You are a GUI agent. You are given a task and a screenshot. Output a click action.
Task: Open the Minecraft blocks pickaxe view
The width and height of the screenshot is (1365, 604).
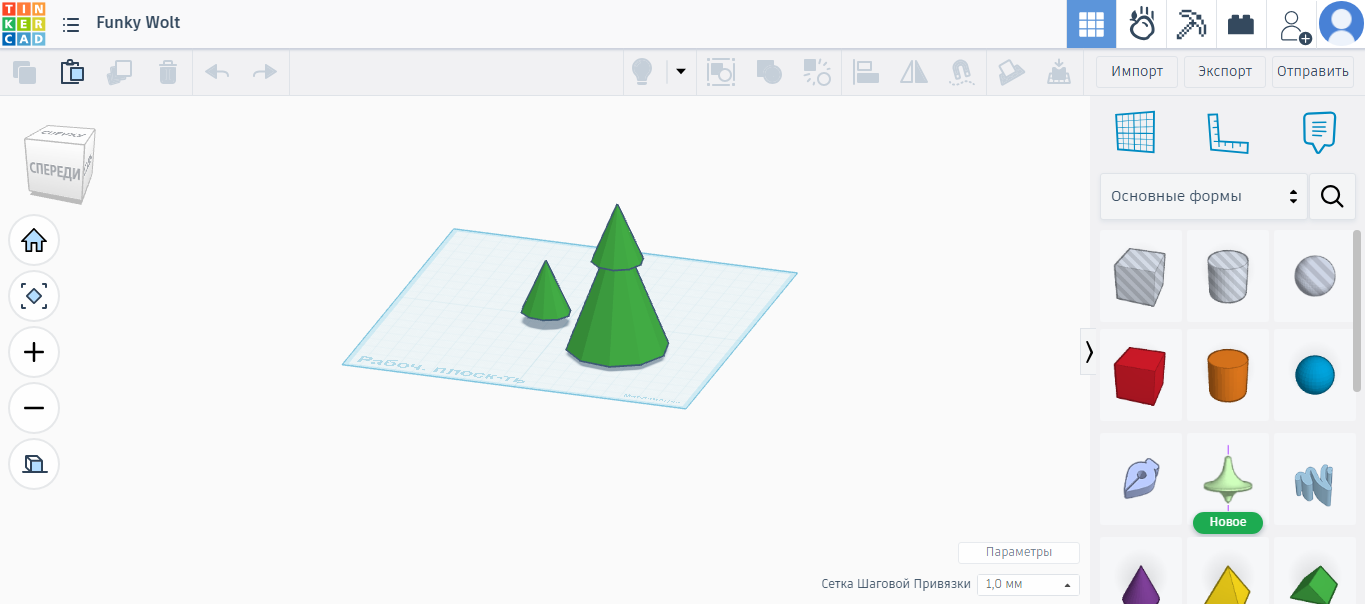1191,24
